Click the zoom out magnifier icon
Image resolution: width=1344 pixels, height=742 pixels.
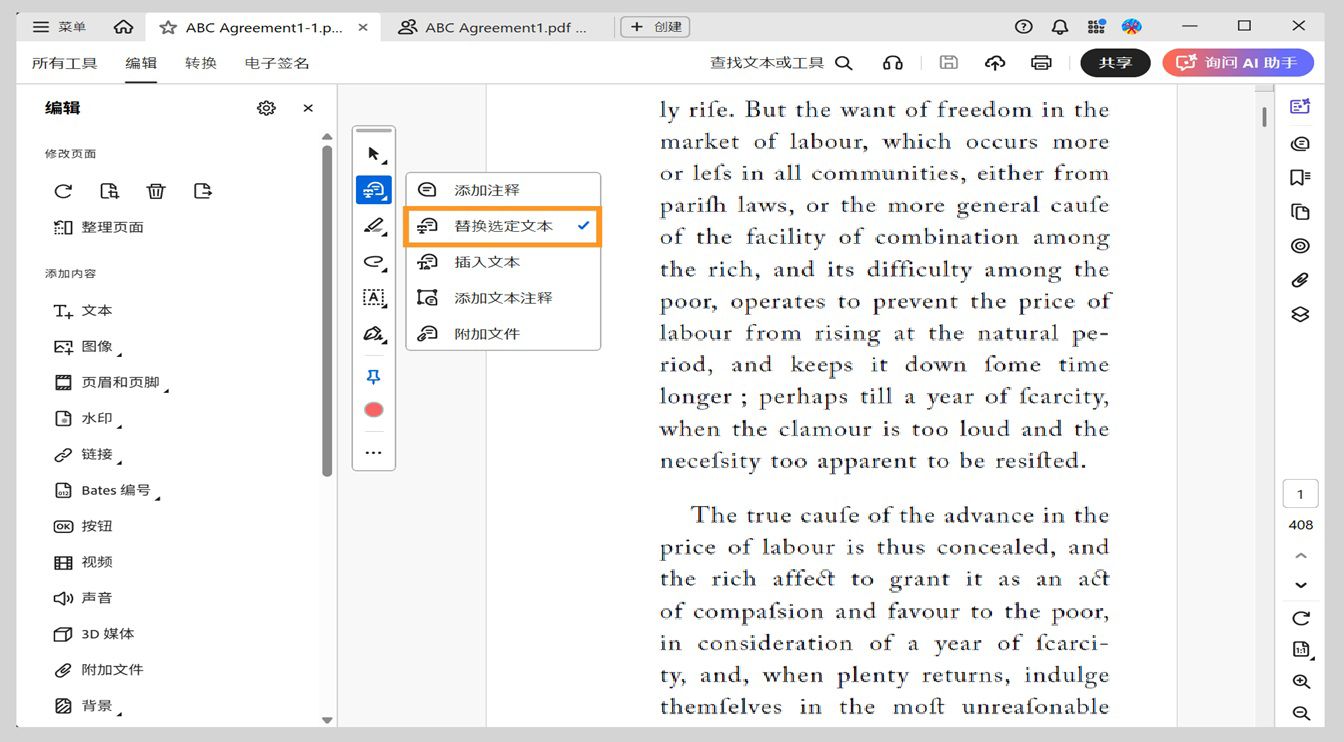pyautogui.click(x=1301, y=713)
